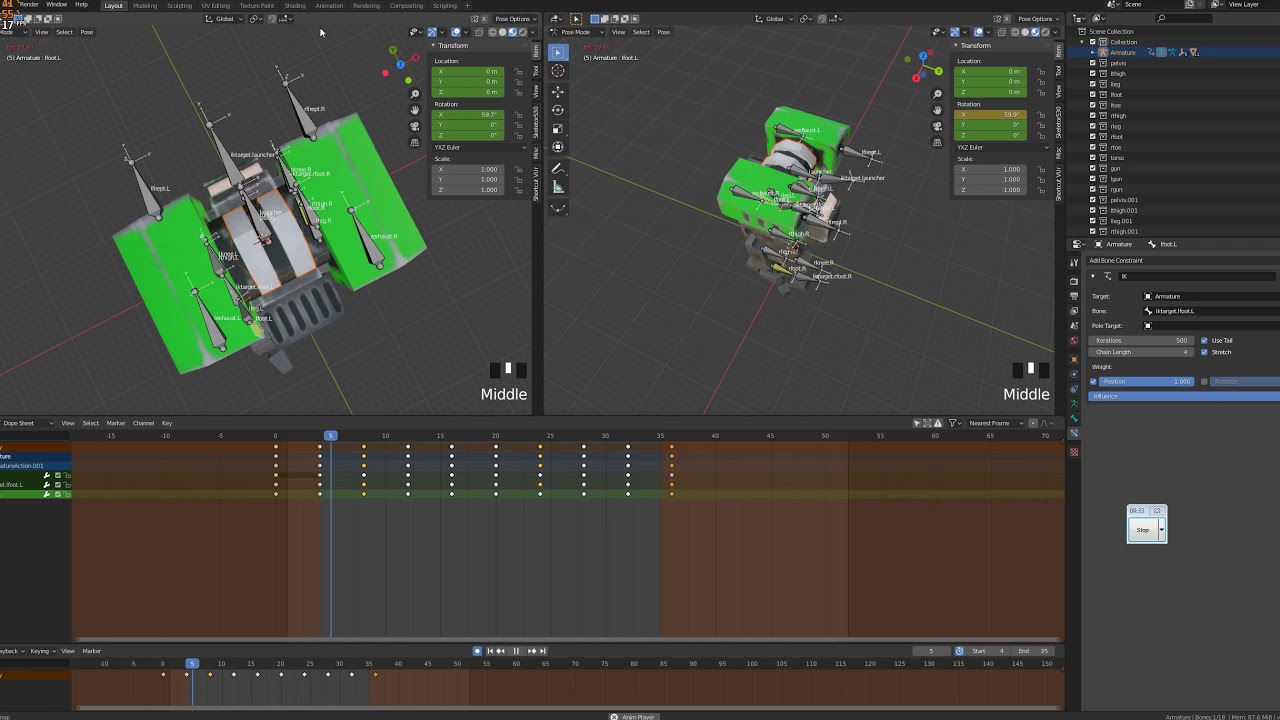
Task: Select the Scale tool in right viewport toolbar
Action: [x=558, y=128]
